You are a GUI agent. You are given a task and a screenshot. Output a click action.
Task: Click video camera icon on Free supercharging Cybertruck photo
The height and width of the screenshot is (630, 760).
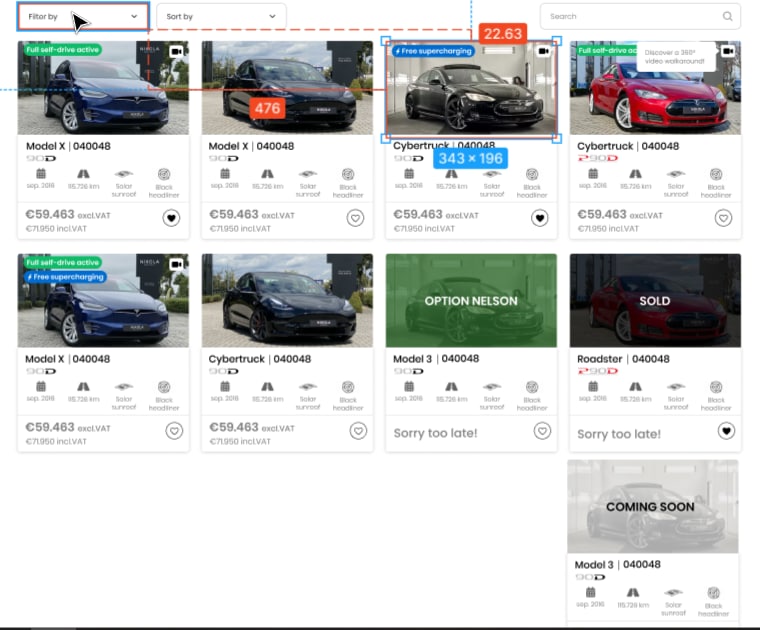point(544,51)
